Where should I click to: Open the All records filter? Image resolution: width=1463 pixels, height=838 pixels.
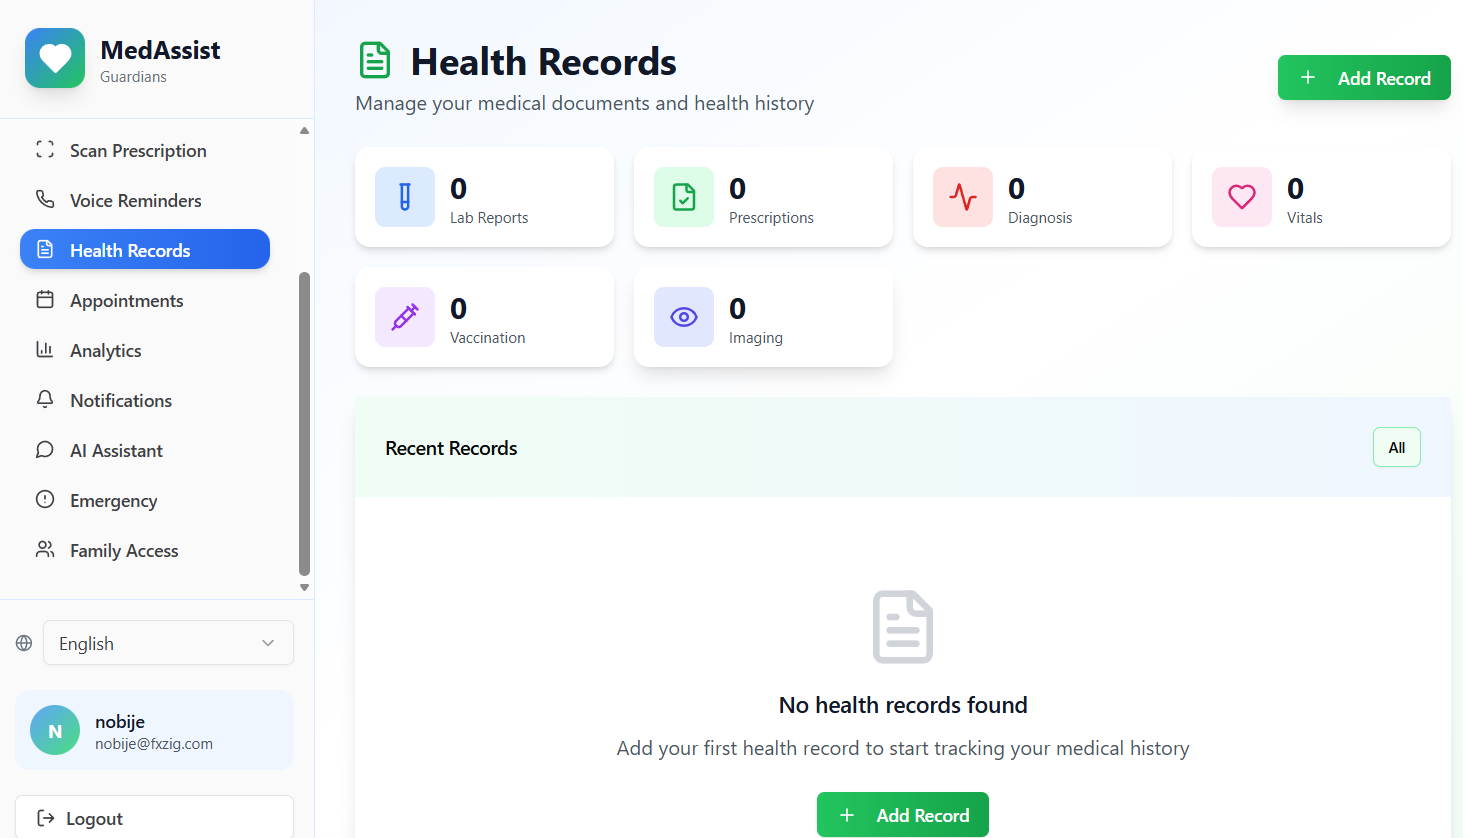1396,447
